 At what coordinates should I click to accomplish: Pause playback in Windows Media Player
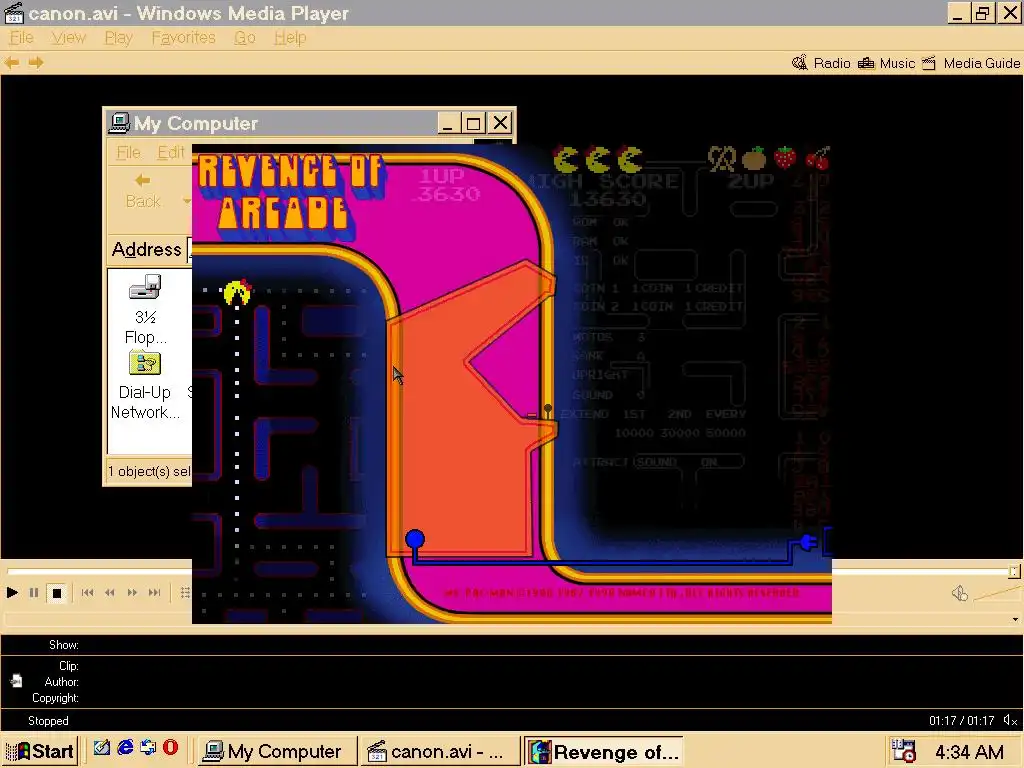[34, 593]
